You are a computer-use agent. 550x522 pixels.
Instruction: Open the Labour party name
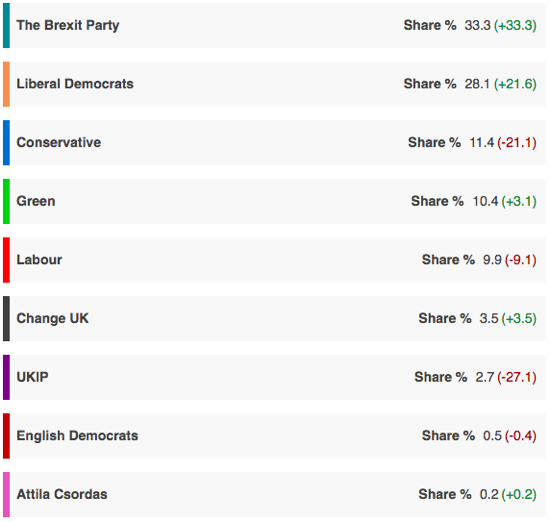point(39,260)
